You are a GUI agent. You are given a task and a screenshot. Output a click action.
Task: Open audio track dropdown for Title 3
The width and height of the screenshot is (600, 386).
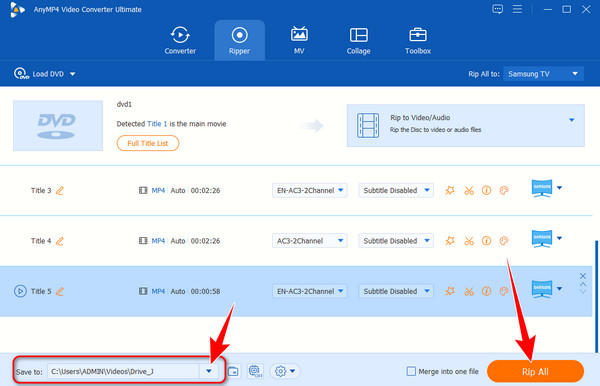click(x=310, y=190)
